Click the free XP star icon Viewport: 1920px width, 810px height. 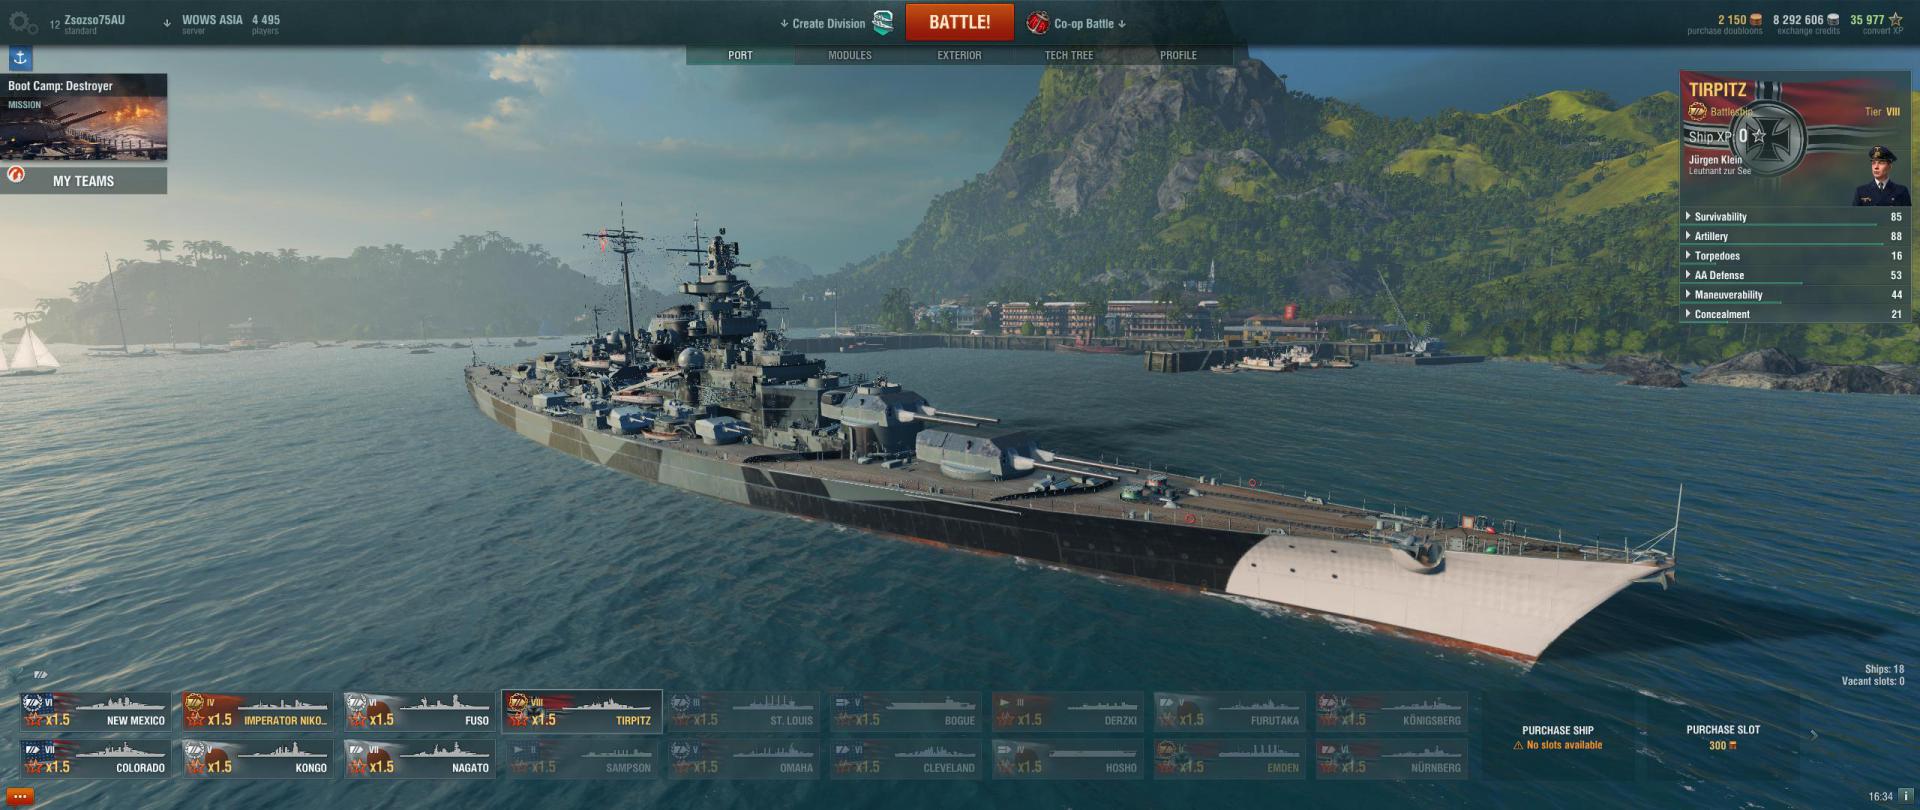pos(1895,19)
